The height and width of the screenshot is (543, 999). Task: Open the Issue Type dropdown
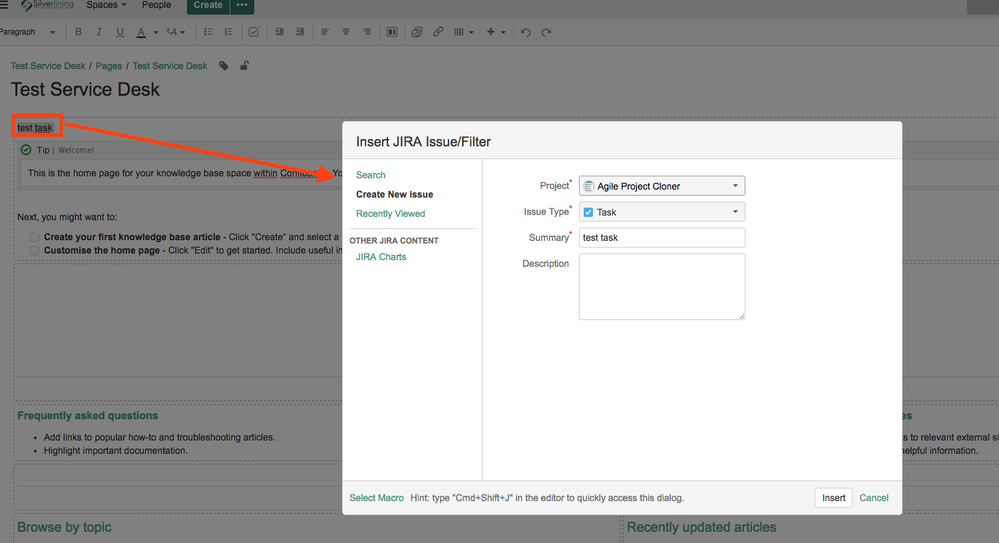(662, 212)
